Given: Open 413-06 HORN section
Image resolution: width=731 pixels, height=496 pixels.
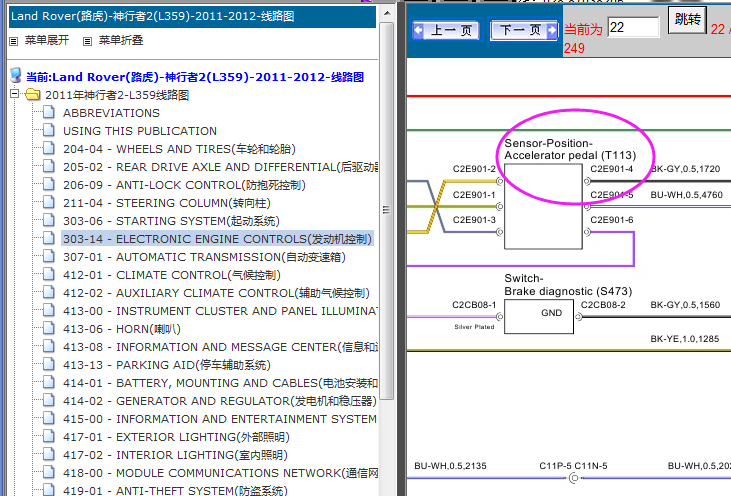Looking at the screenshot, I should tap(122, 329).
